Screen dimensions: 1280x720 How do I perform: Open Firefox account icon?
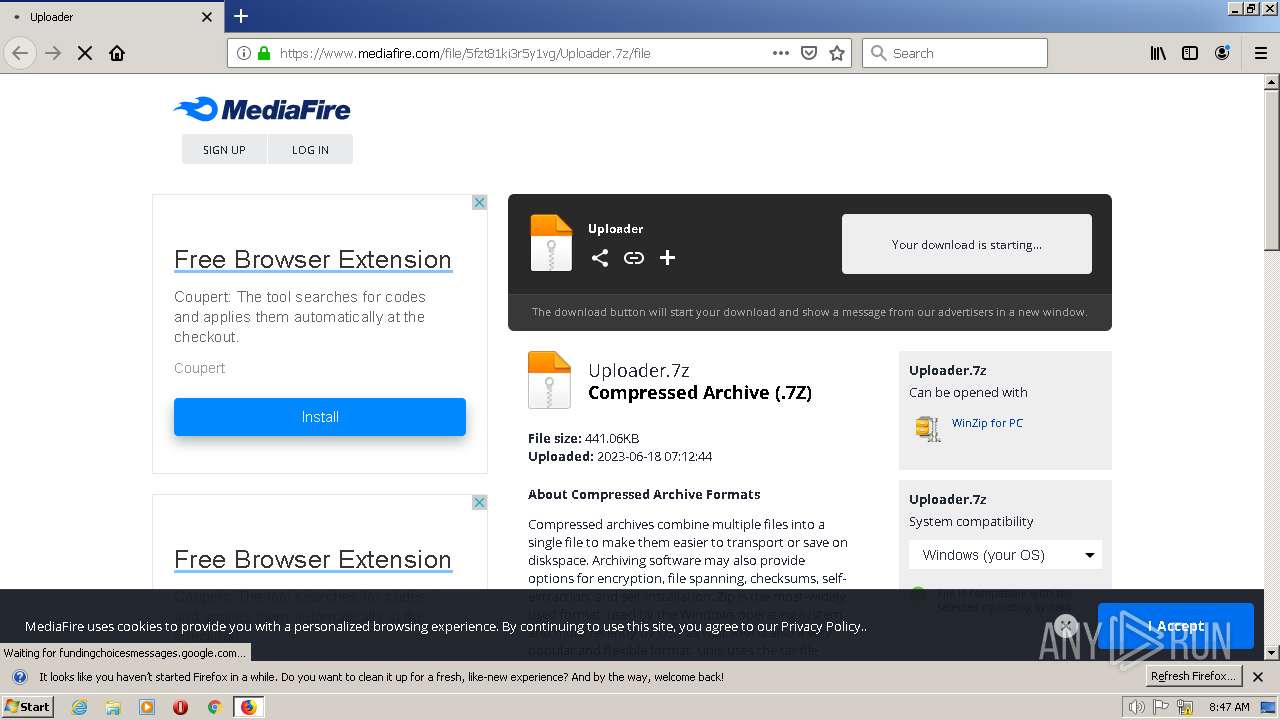pos(1222,53)
